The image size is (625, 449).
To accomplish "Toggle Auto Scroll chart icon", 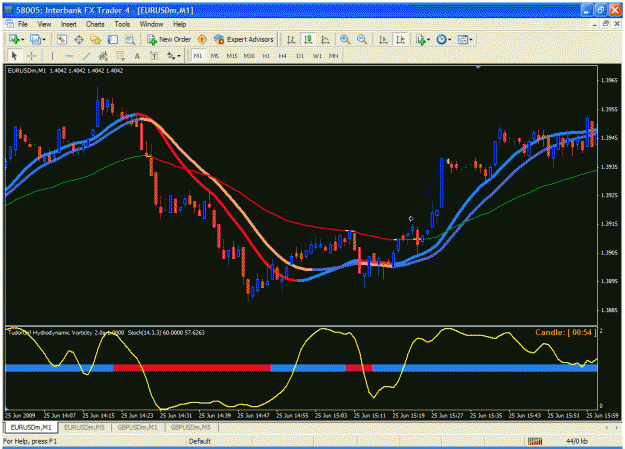I will click(383, 39).
